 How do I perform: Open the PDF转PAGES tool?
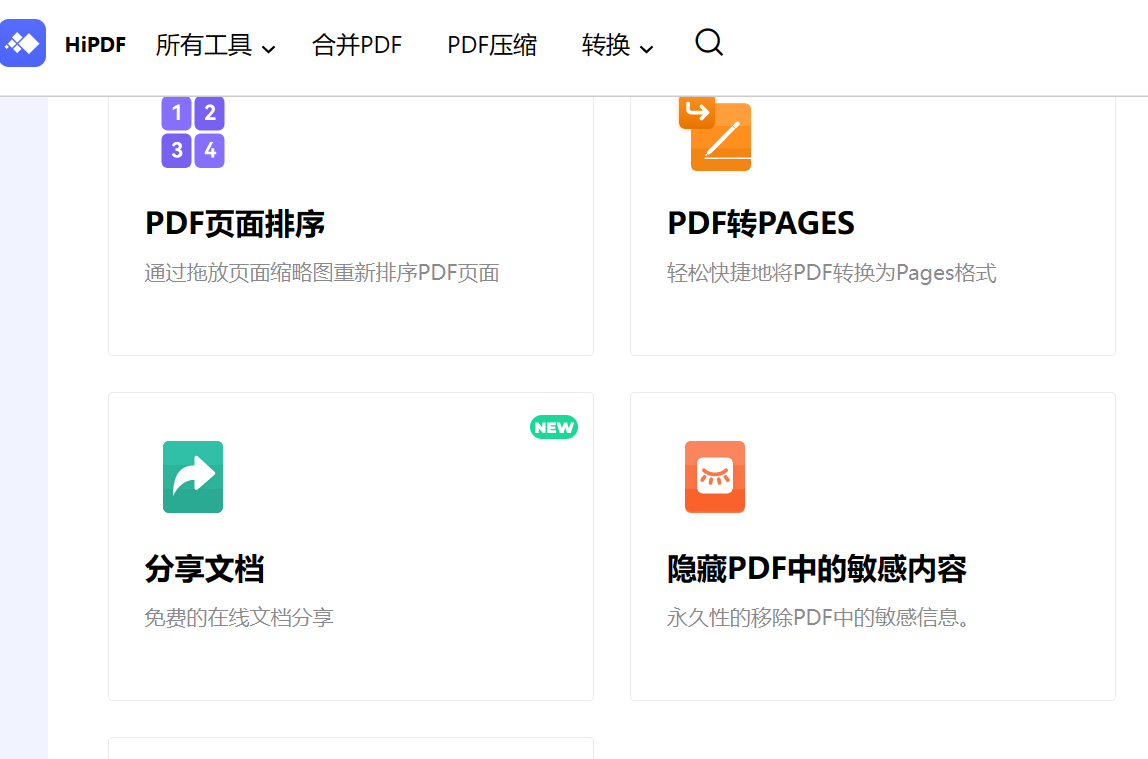tap(761, 223)
